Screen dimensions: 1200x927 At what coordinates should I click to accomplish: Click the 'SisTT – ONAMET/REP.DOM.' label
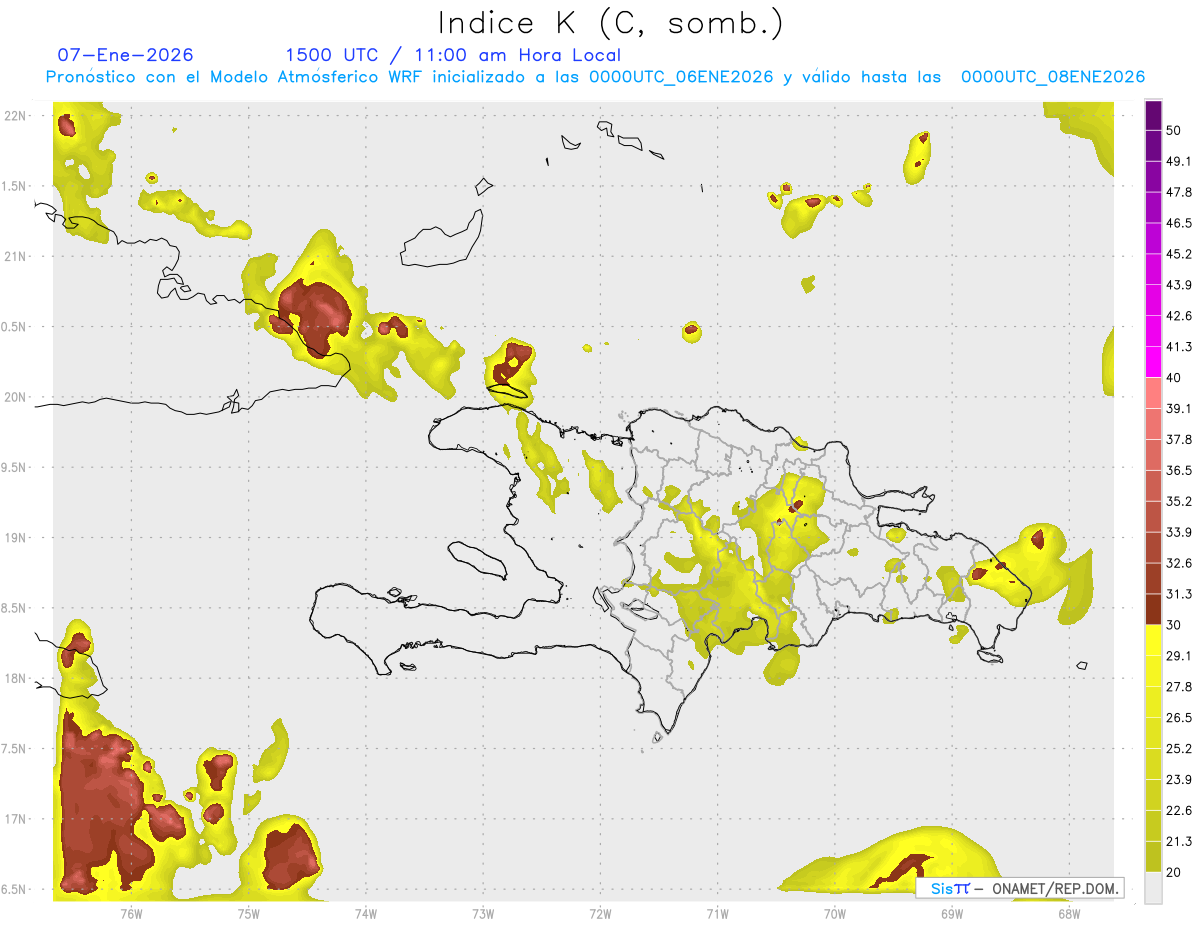[x=1021, y=888]
